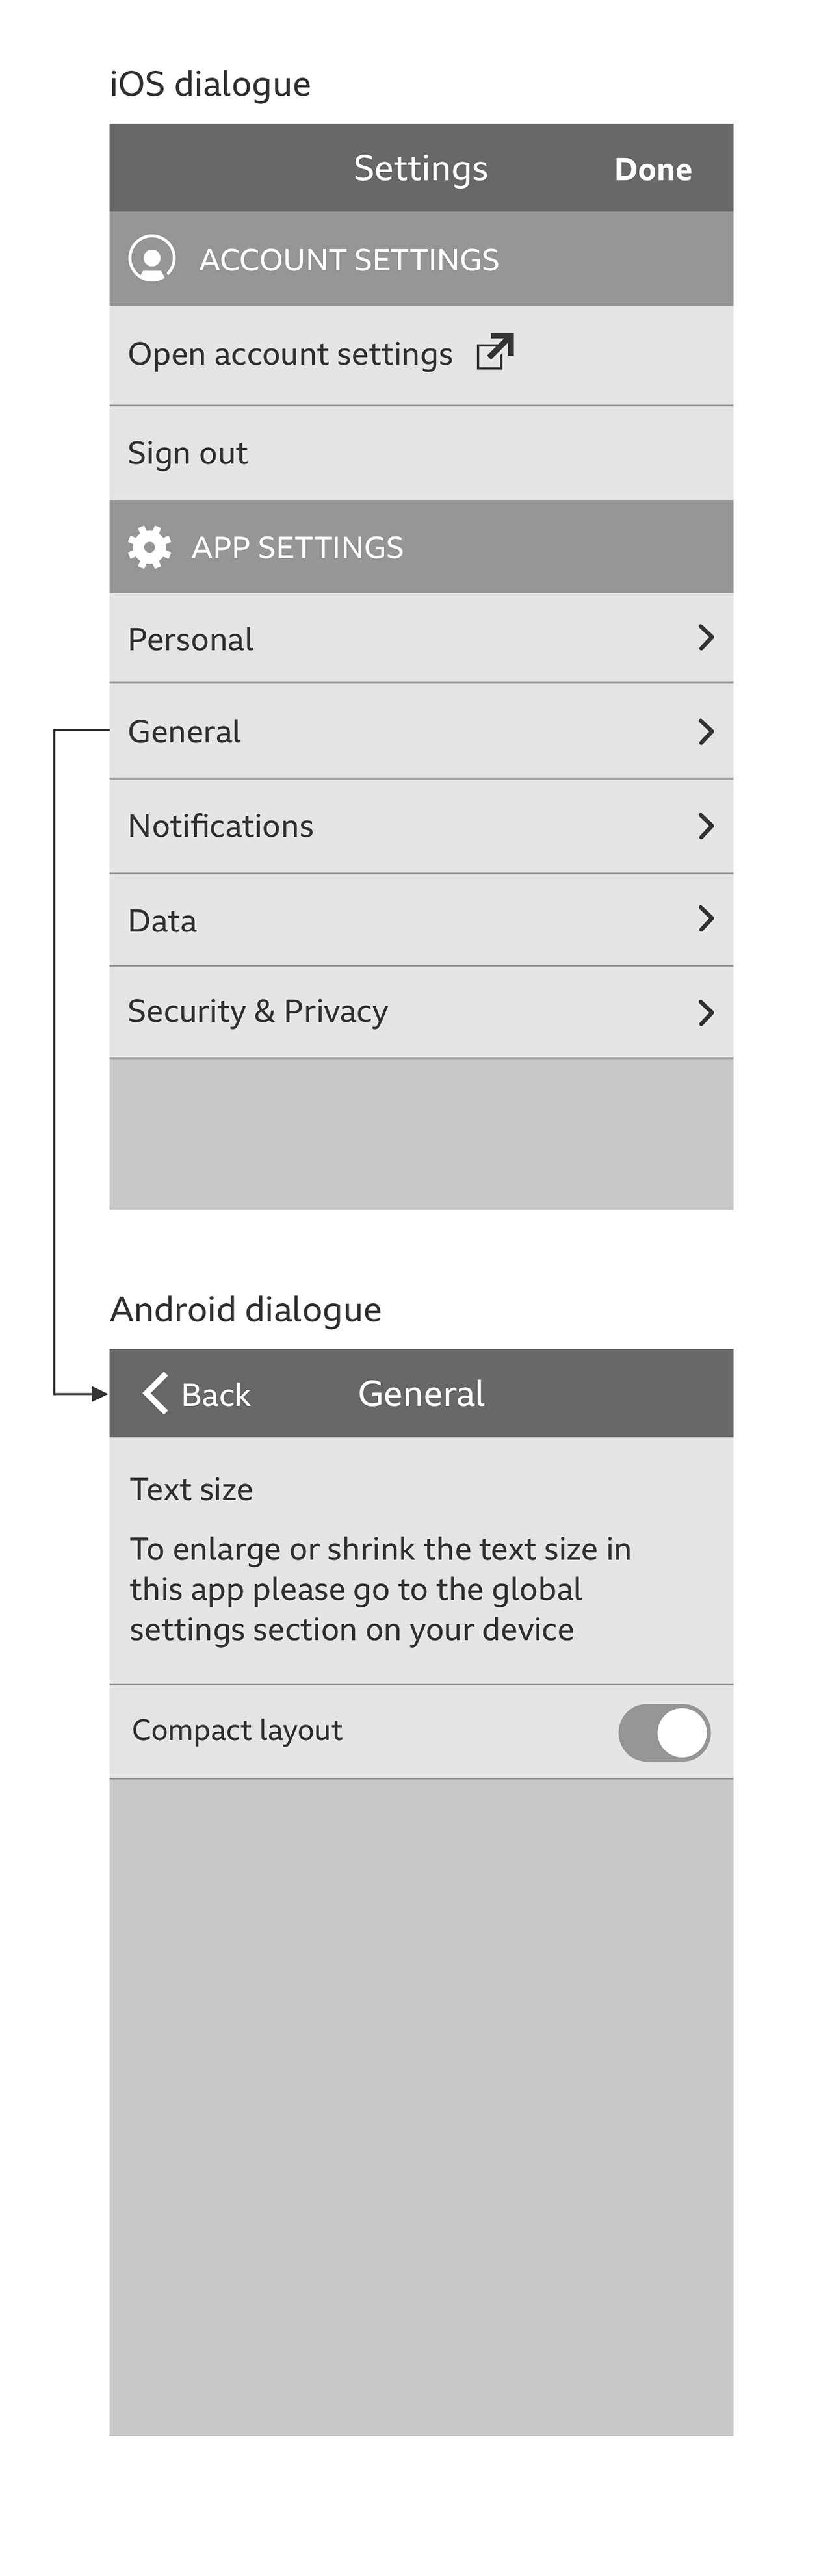Tap the Done button
Screen dimensions: 832x2576
(x=653, y=170)
